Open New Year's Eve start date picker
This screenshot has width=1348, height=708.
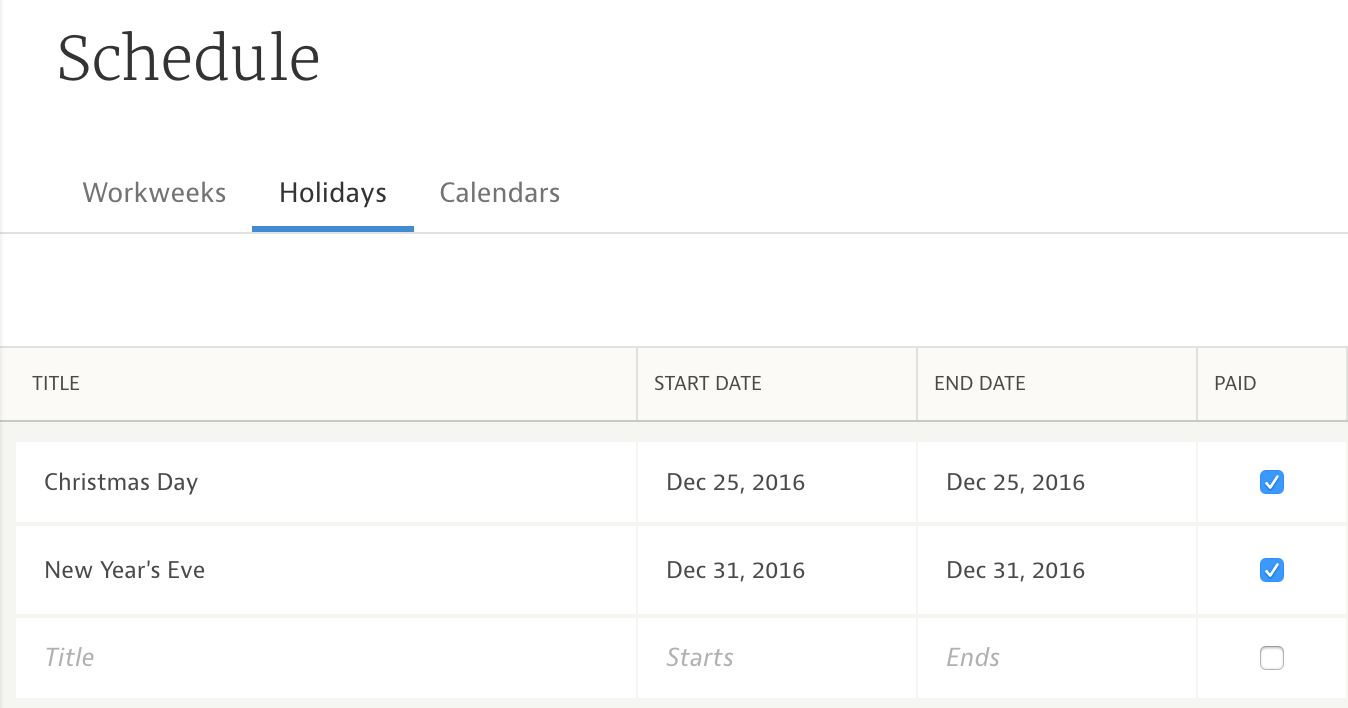click(x=736, y=571)
